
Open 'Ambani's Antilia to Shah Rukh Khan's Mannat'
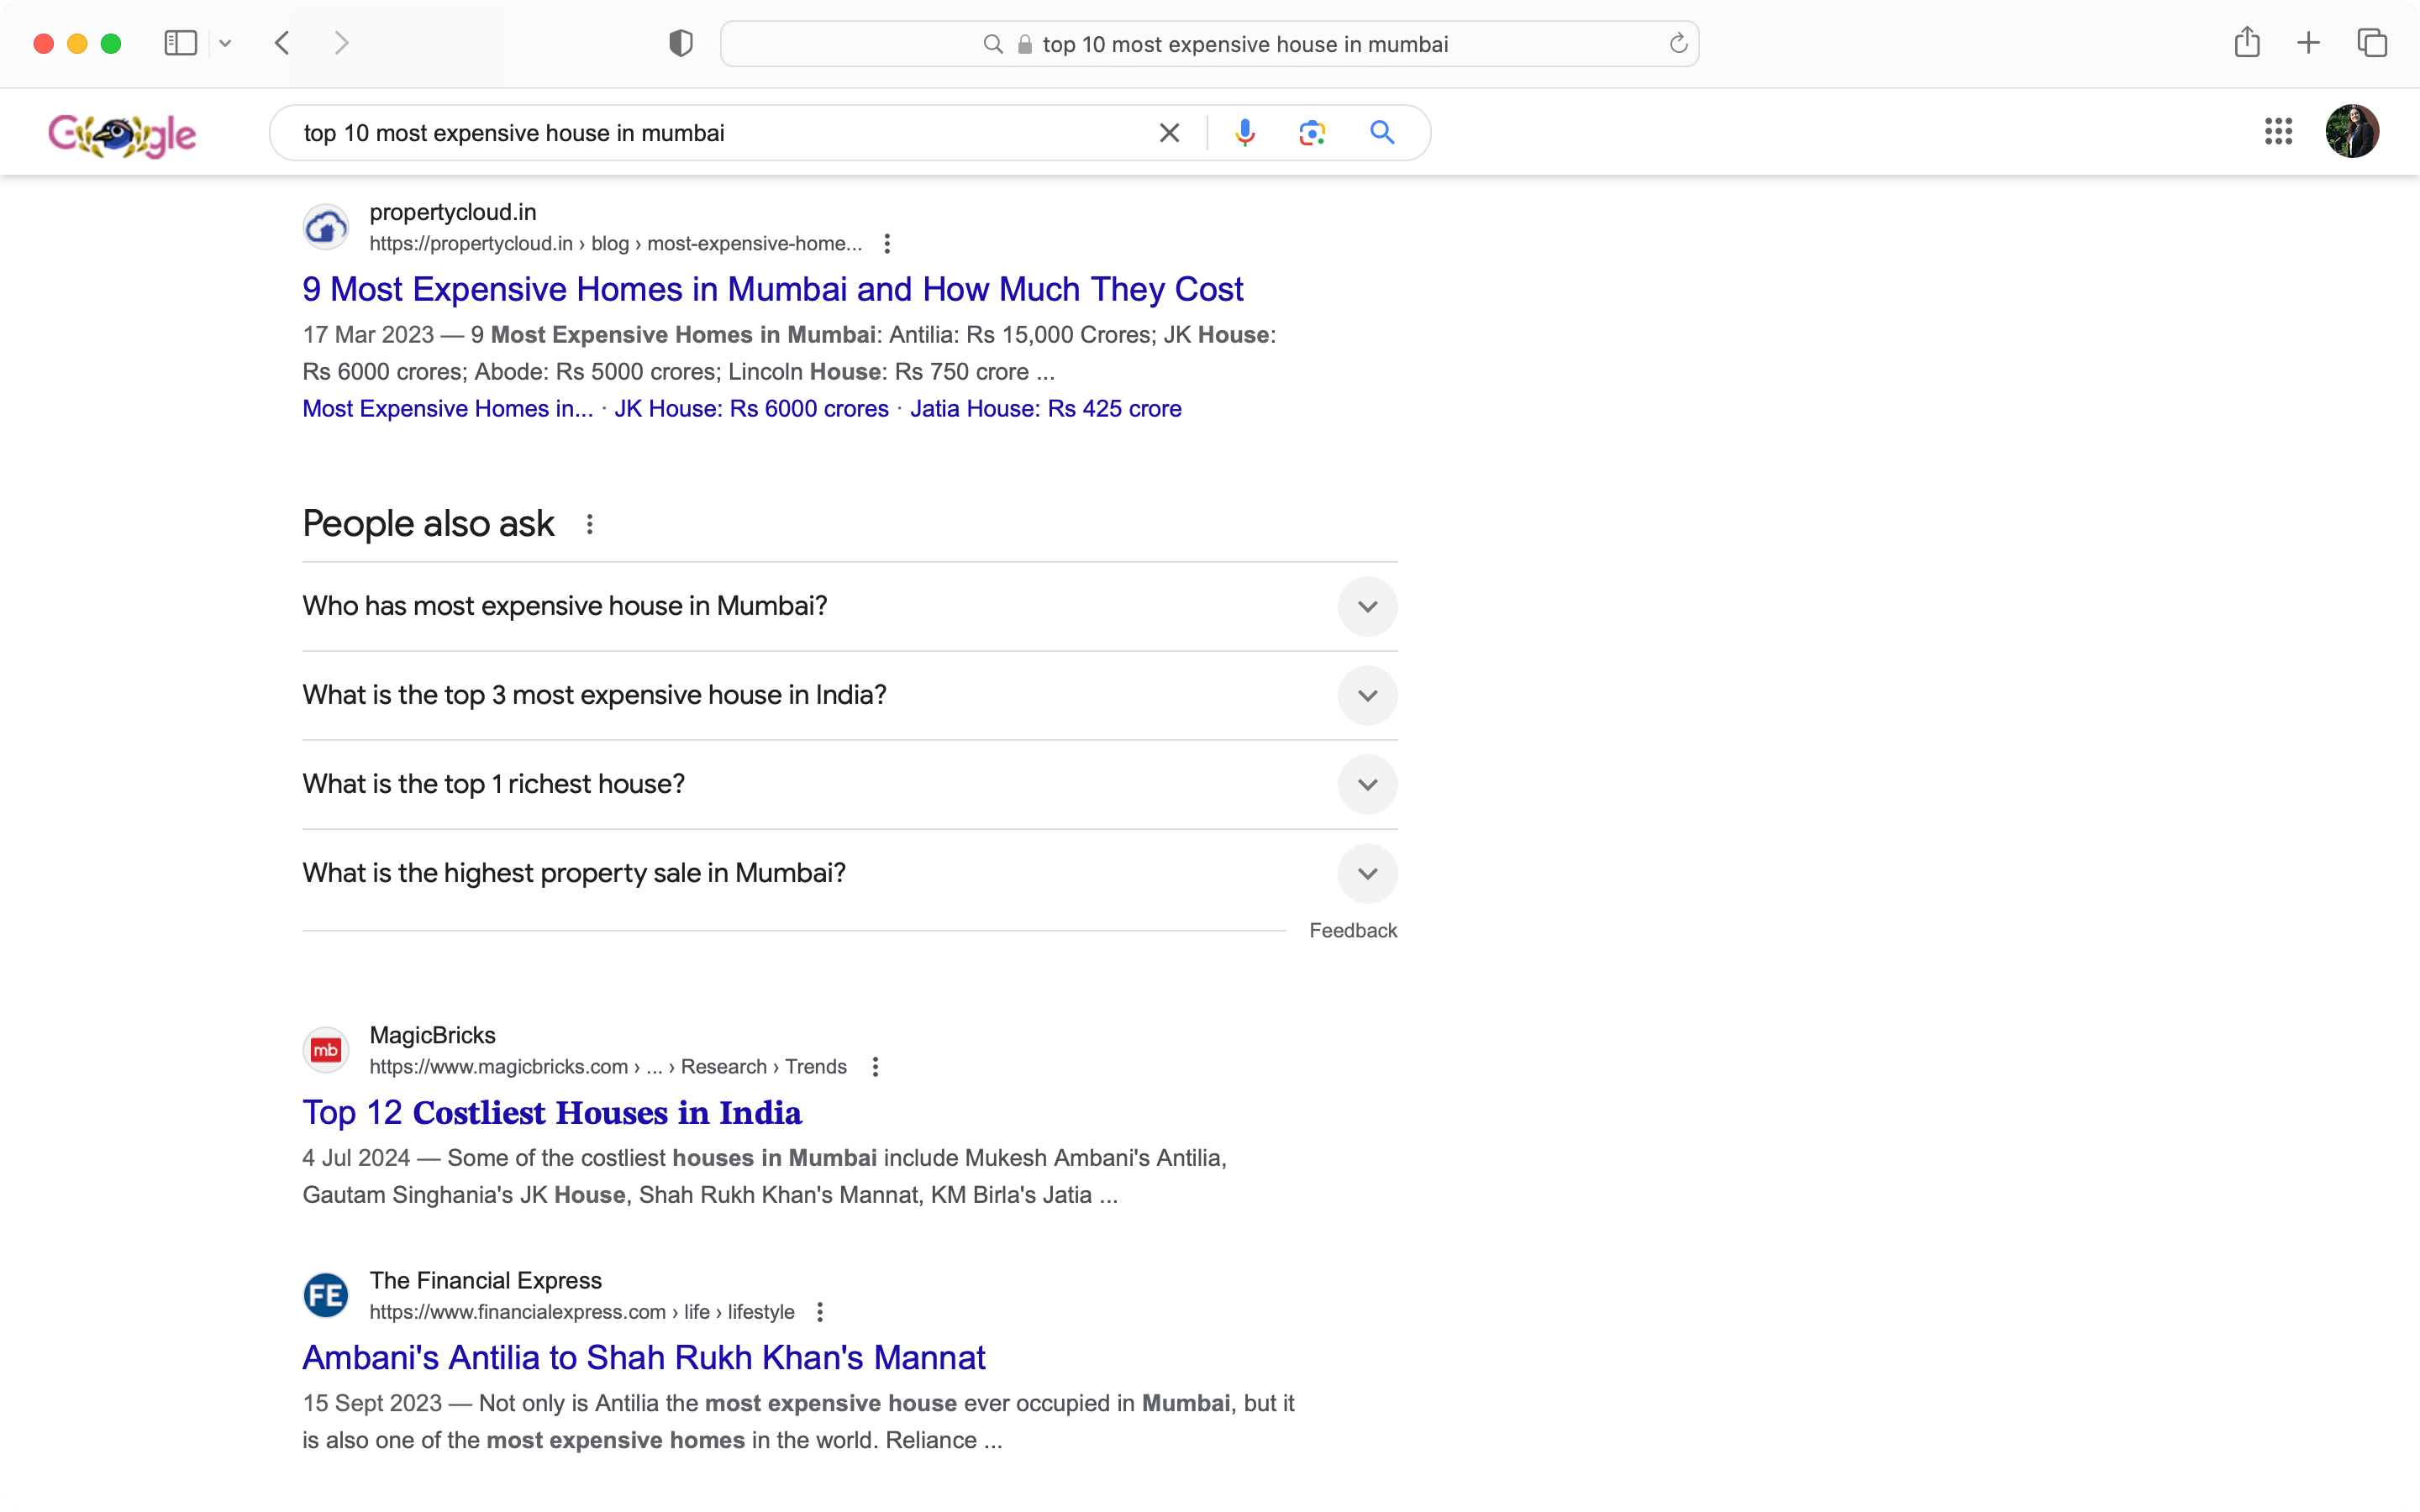coord(644,1357)
